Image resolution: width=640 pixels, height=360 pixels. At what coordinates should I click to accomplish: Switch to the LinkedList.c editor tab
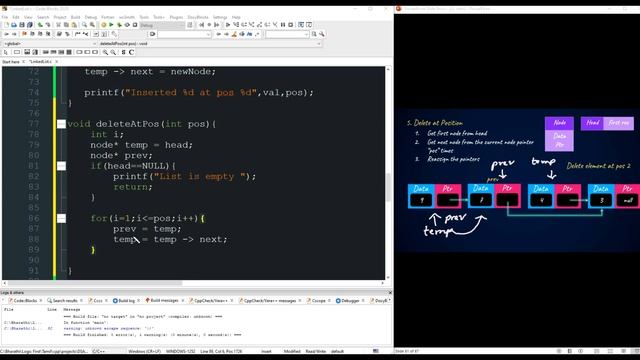pos(40,62)
